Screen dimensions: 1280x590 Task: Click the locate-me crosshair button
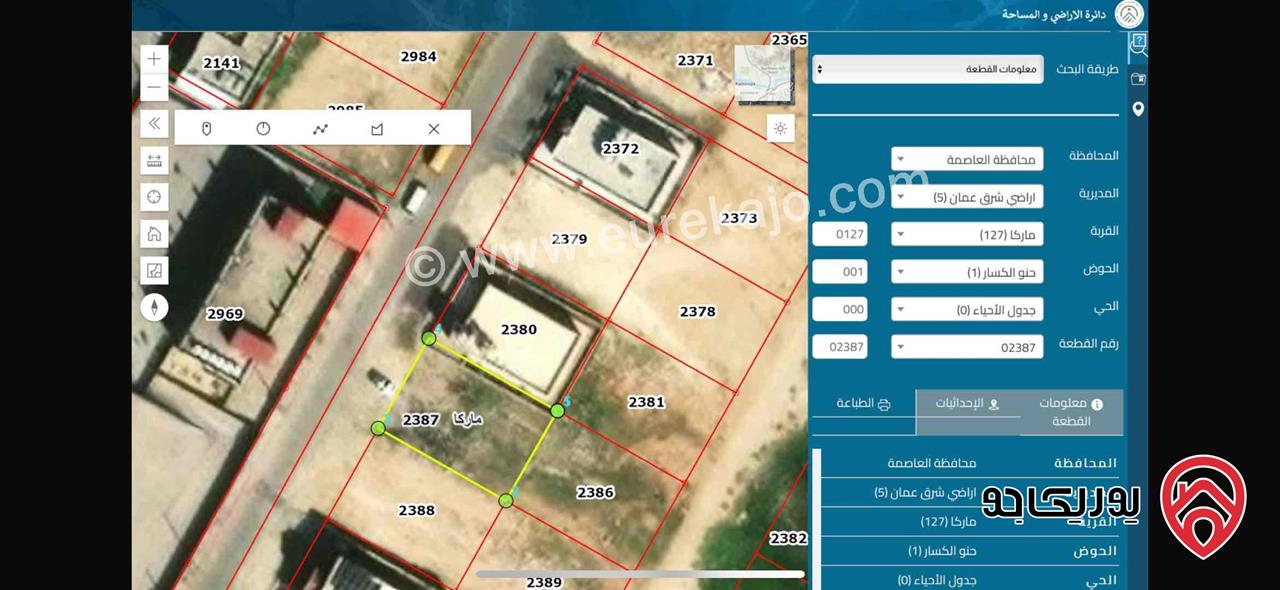[x=154, y=197]
